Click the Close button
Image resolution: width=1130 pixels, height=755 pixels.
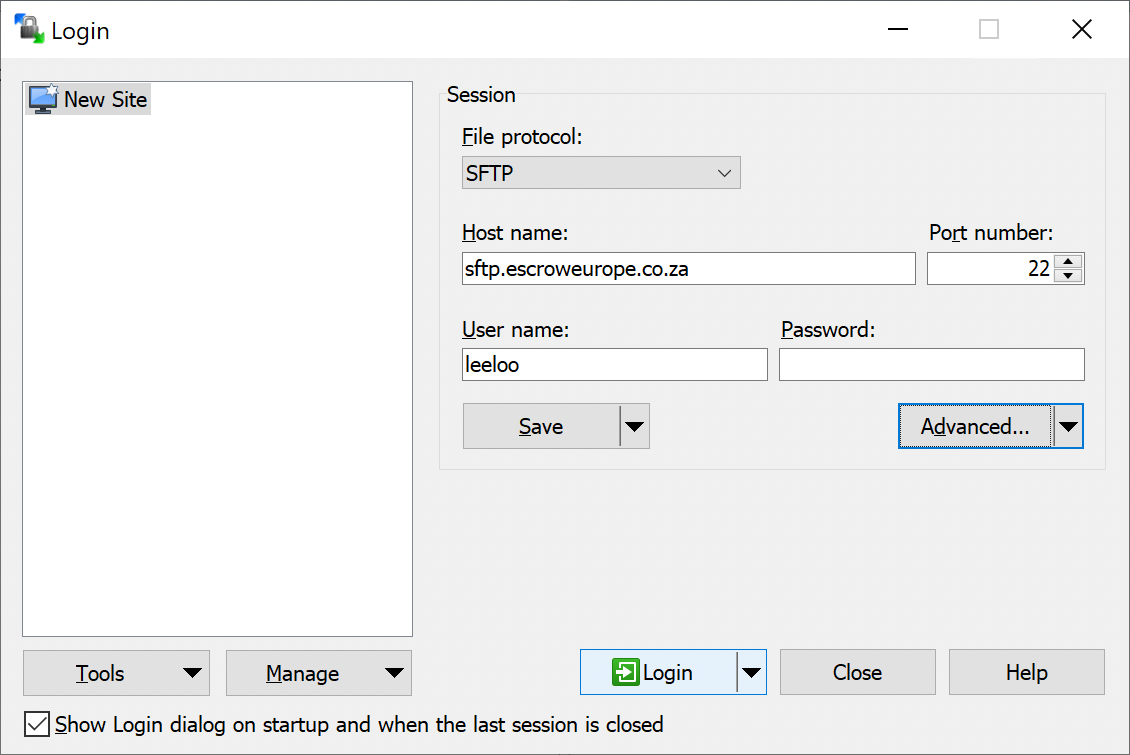(858, 672)
